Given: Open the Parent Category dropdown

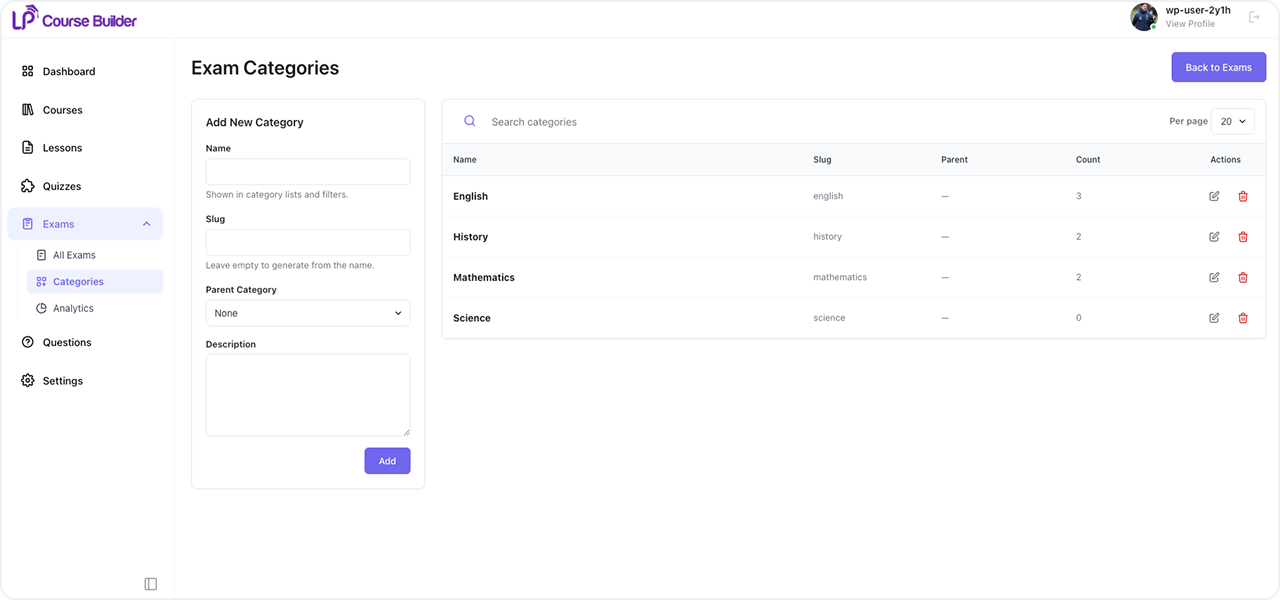Looking at the screenshot, I should pyautogui.click(x=308, y=313).
